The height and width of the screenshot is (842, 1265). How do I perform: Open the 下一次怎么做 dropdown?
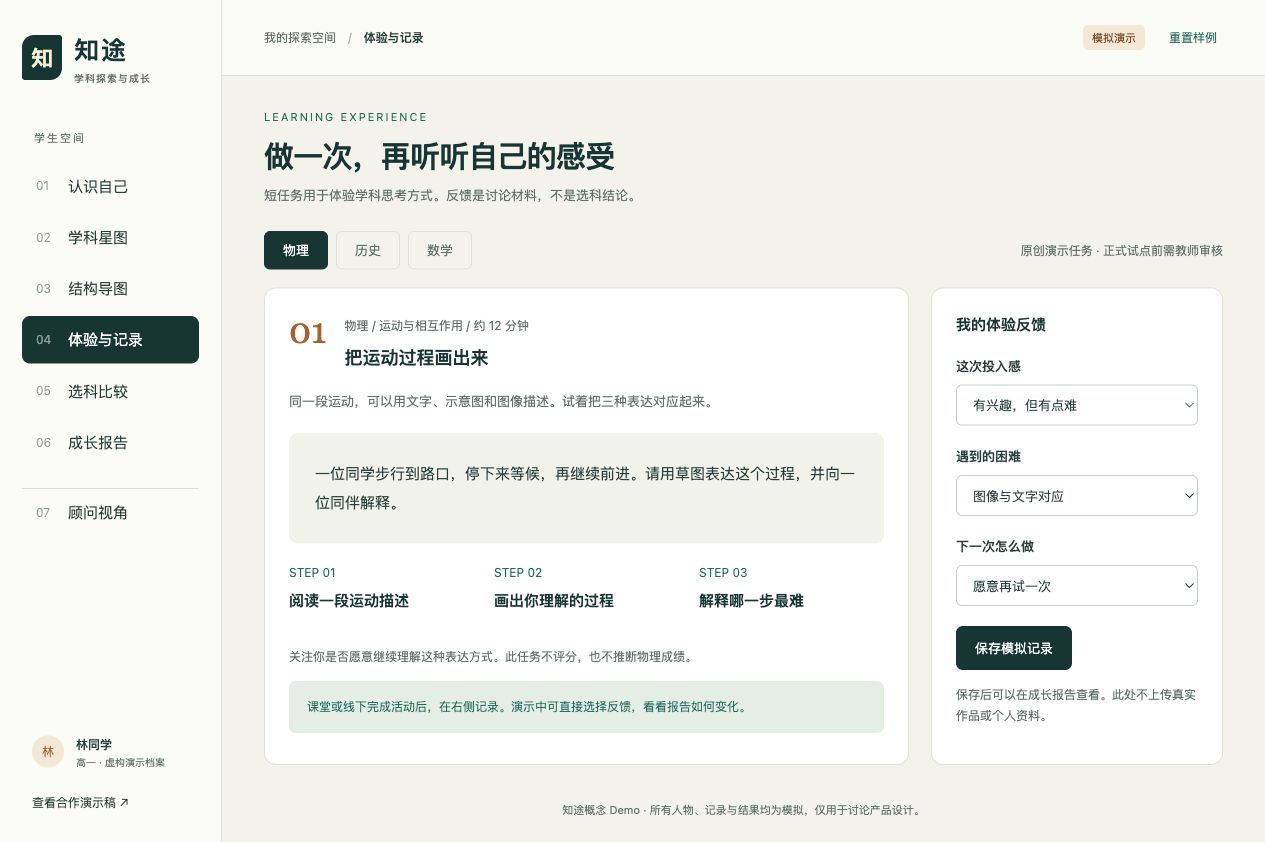point(1077,585)
